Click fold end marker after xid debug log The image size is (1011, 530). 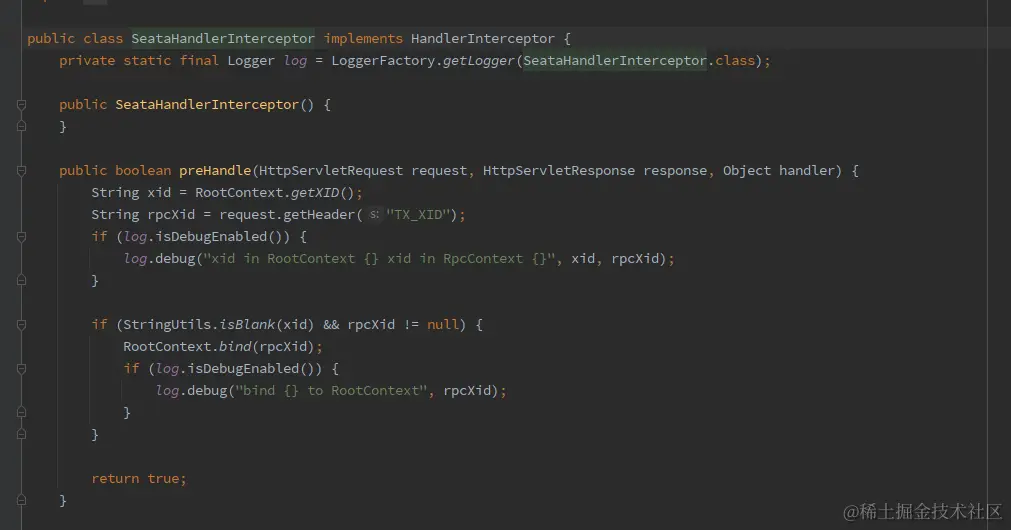tap(21, 280)
